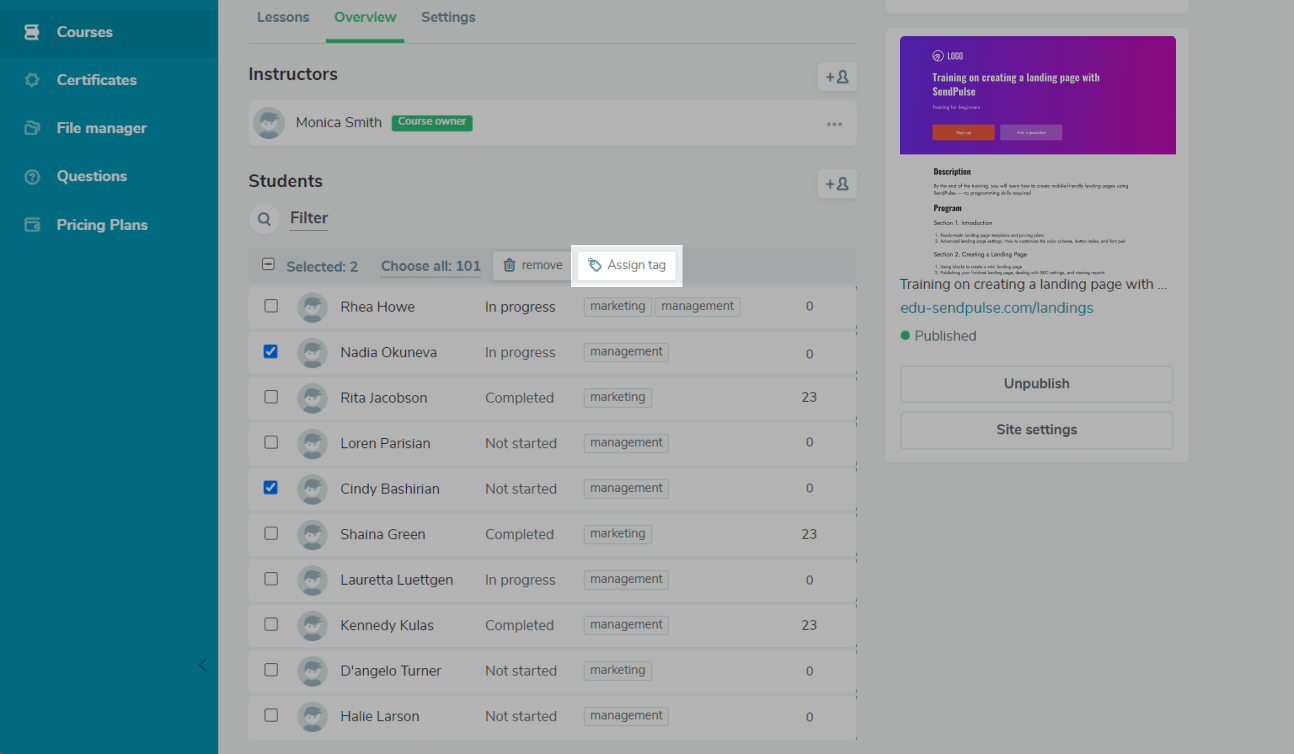
Task: Switch to the Settings tab
Action: click(x=448, y=17)
